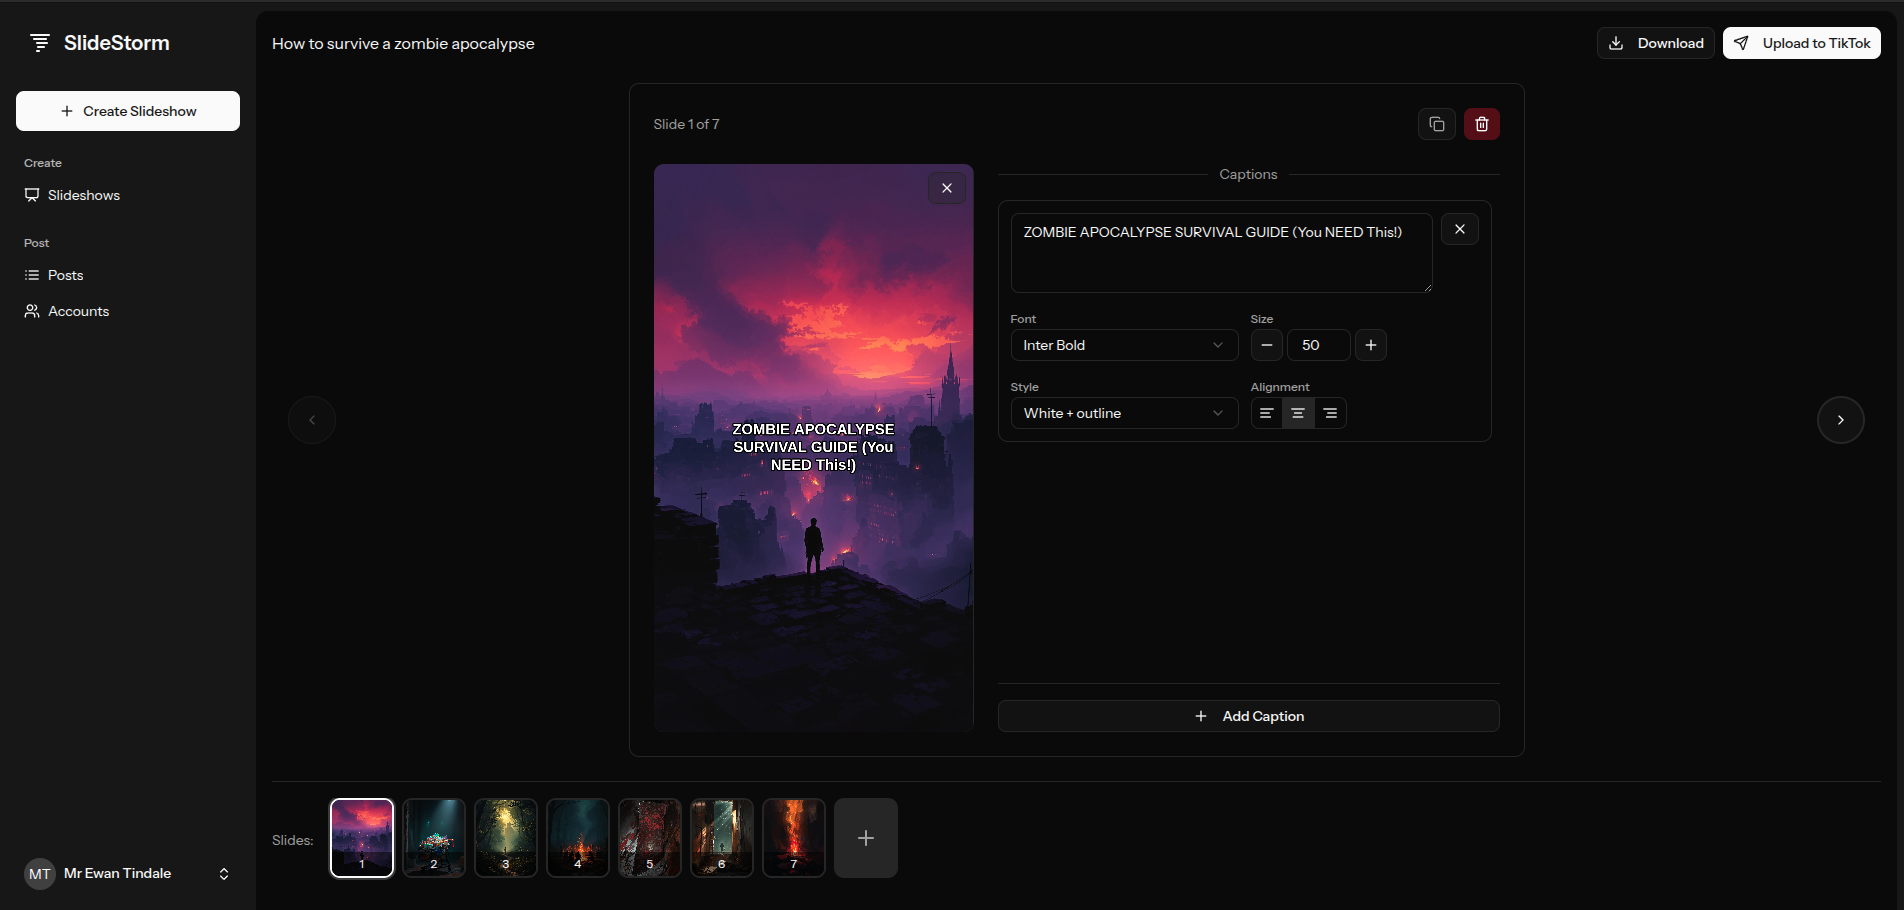Go to next slide arrow
Screen dimensions: 1904x910
tap(1840, 420)
